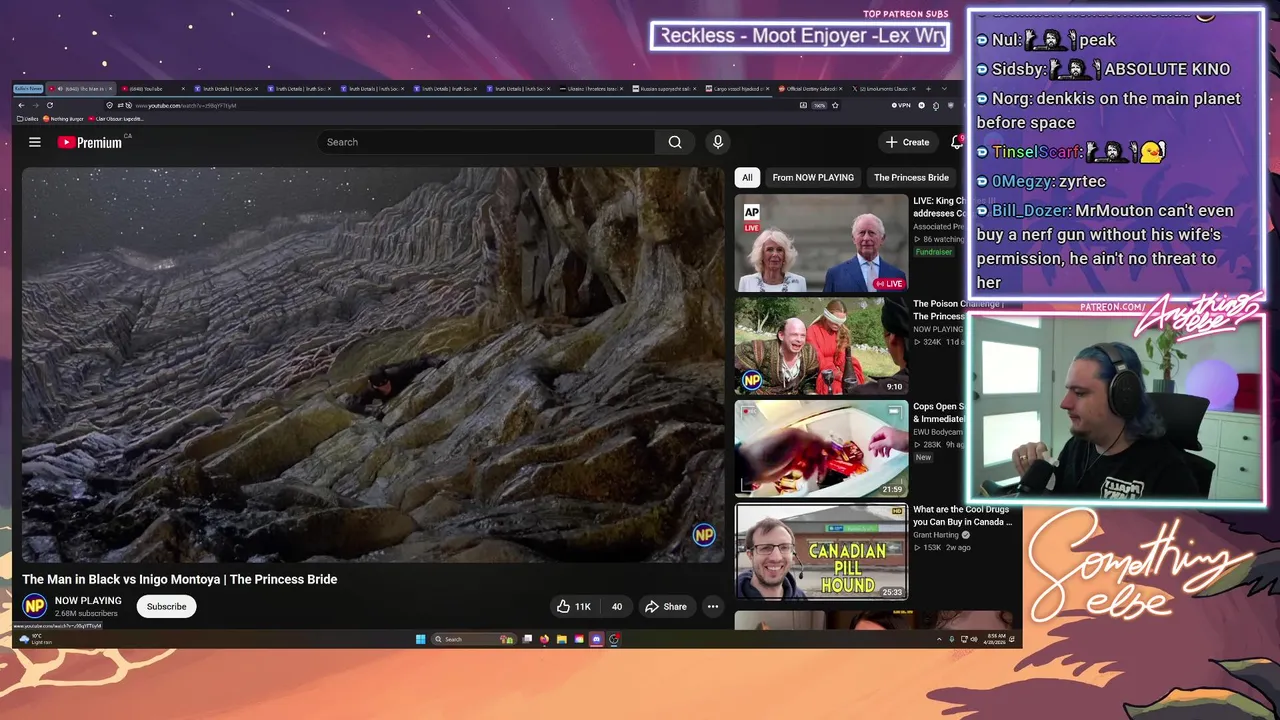The width and height of the screenshot is (1280, 720).
Task: Dislike the video showing 40
Action: tap(615, 606)
